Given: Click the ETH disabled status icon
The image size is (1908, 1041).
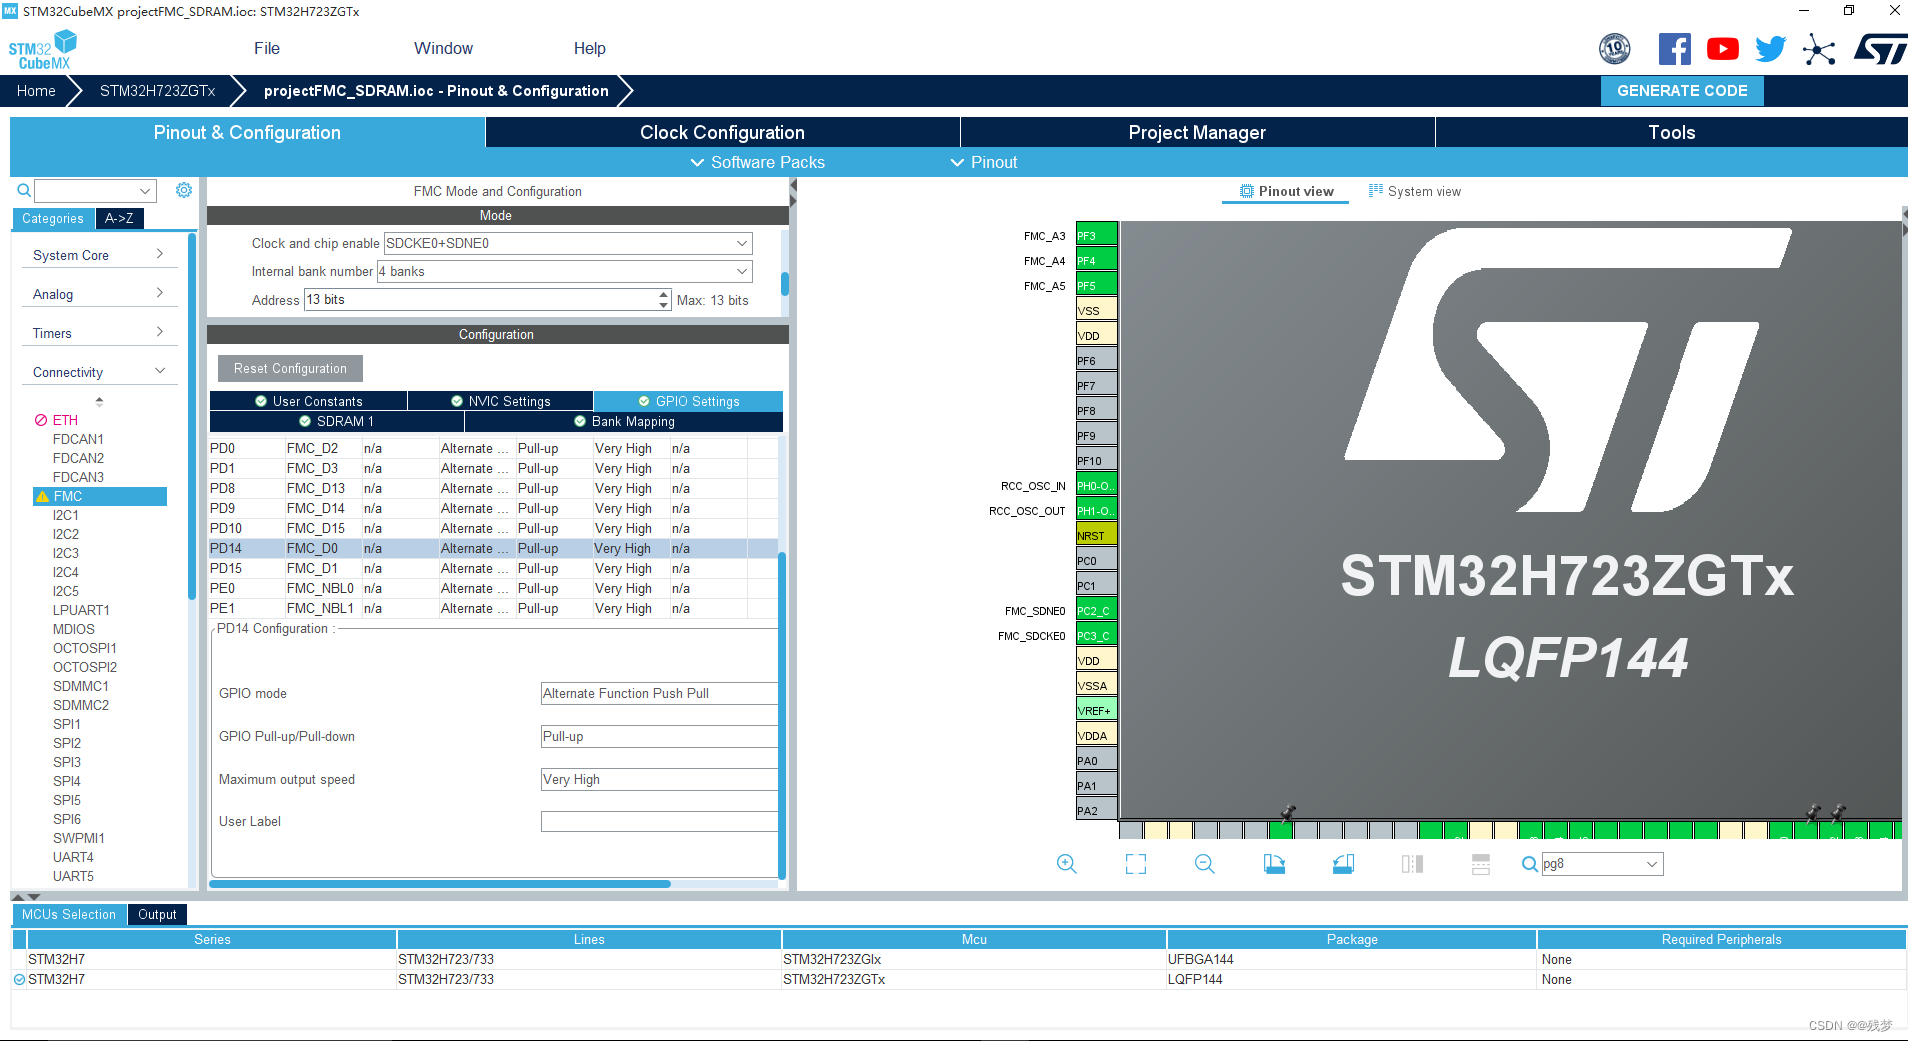Looking at the screenshot, I should point(41,420).
